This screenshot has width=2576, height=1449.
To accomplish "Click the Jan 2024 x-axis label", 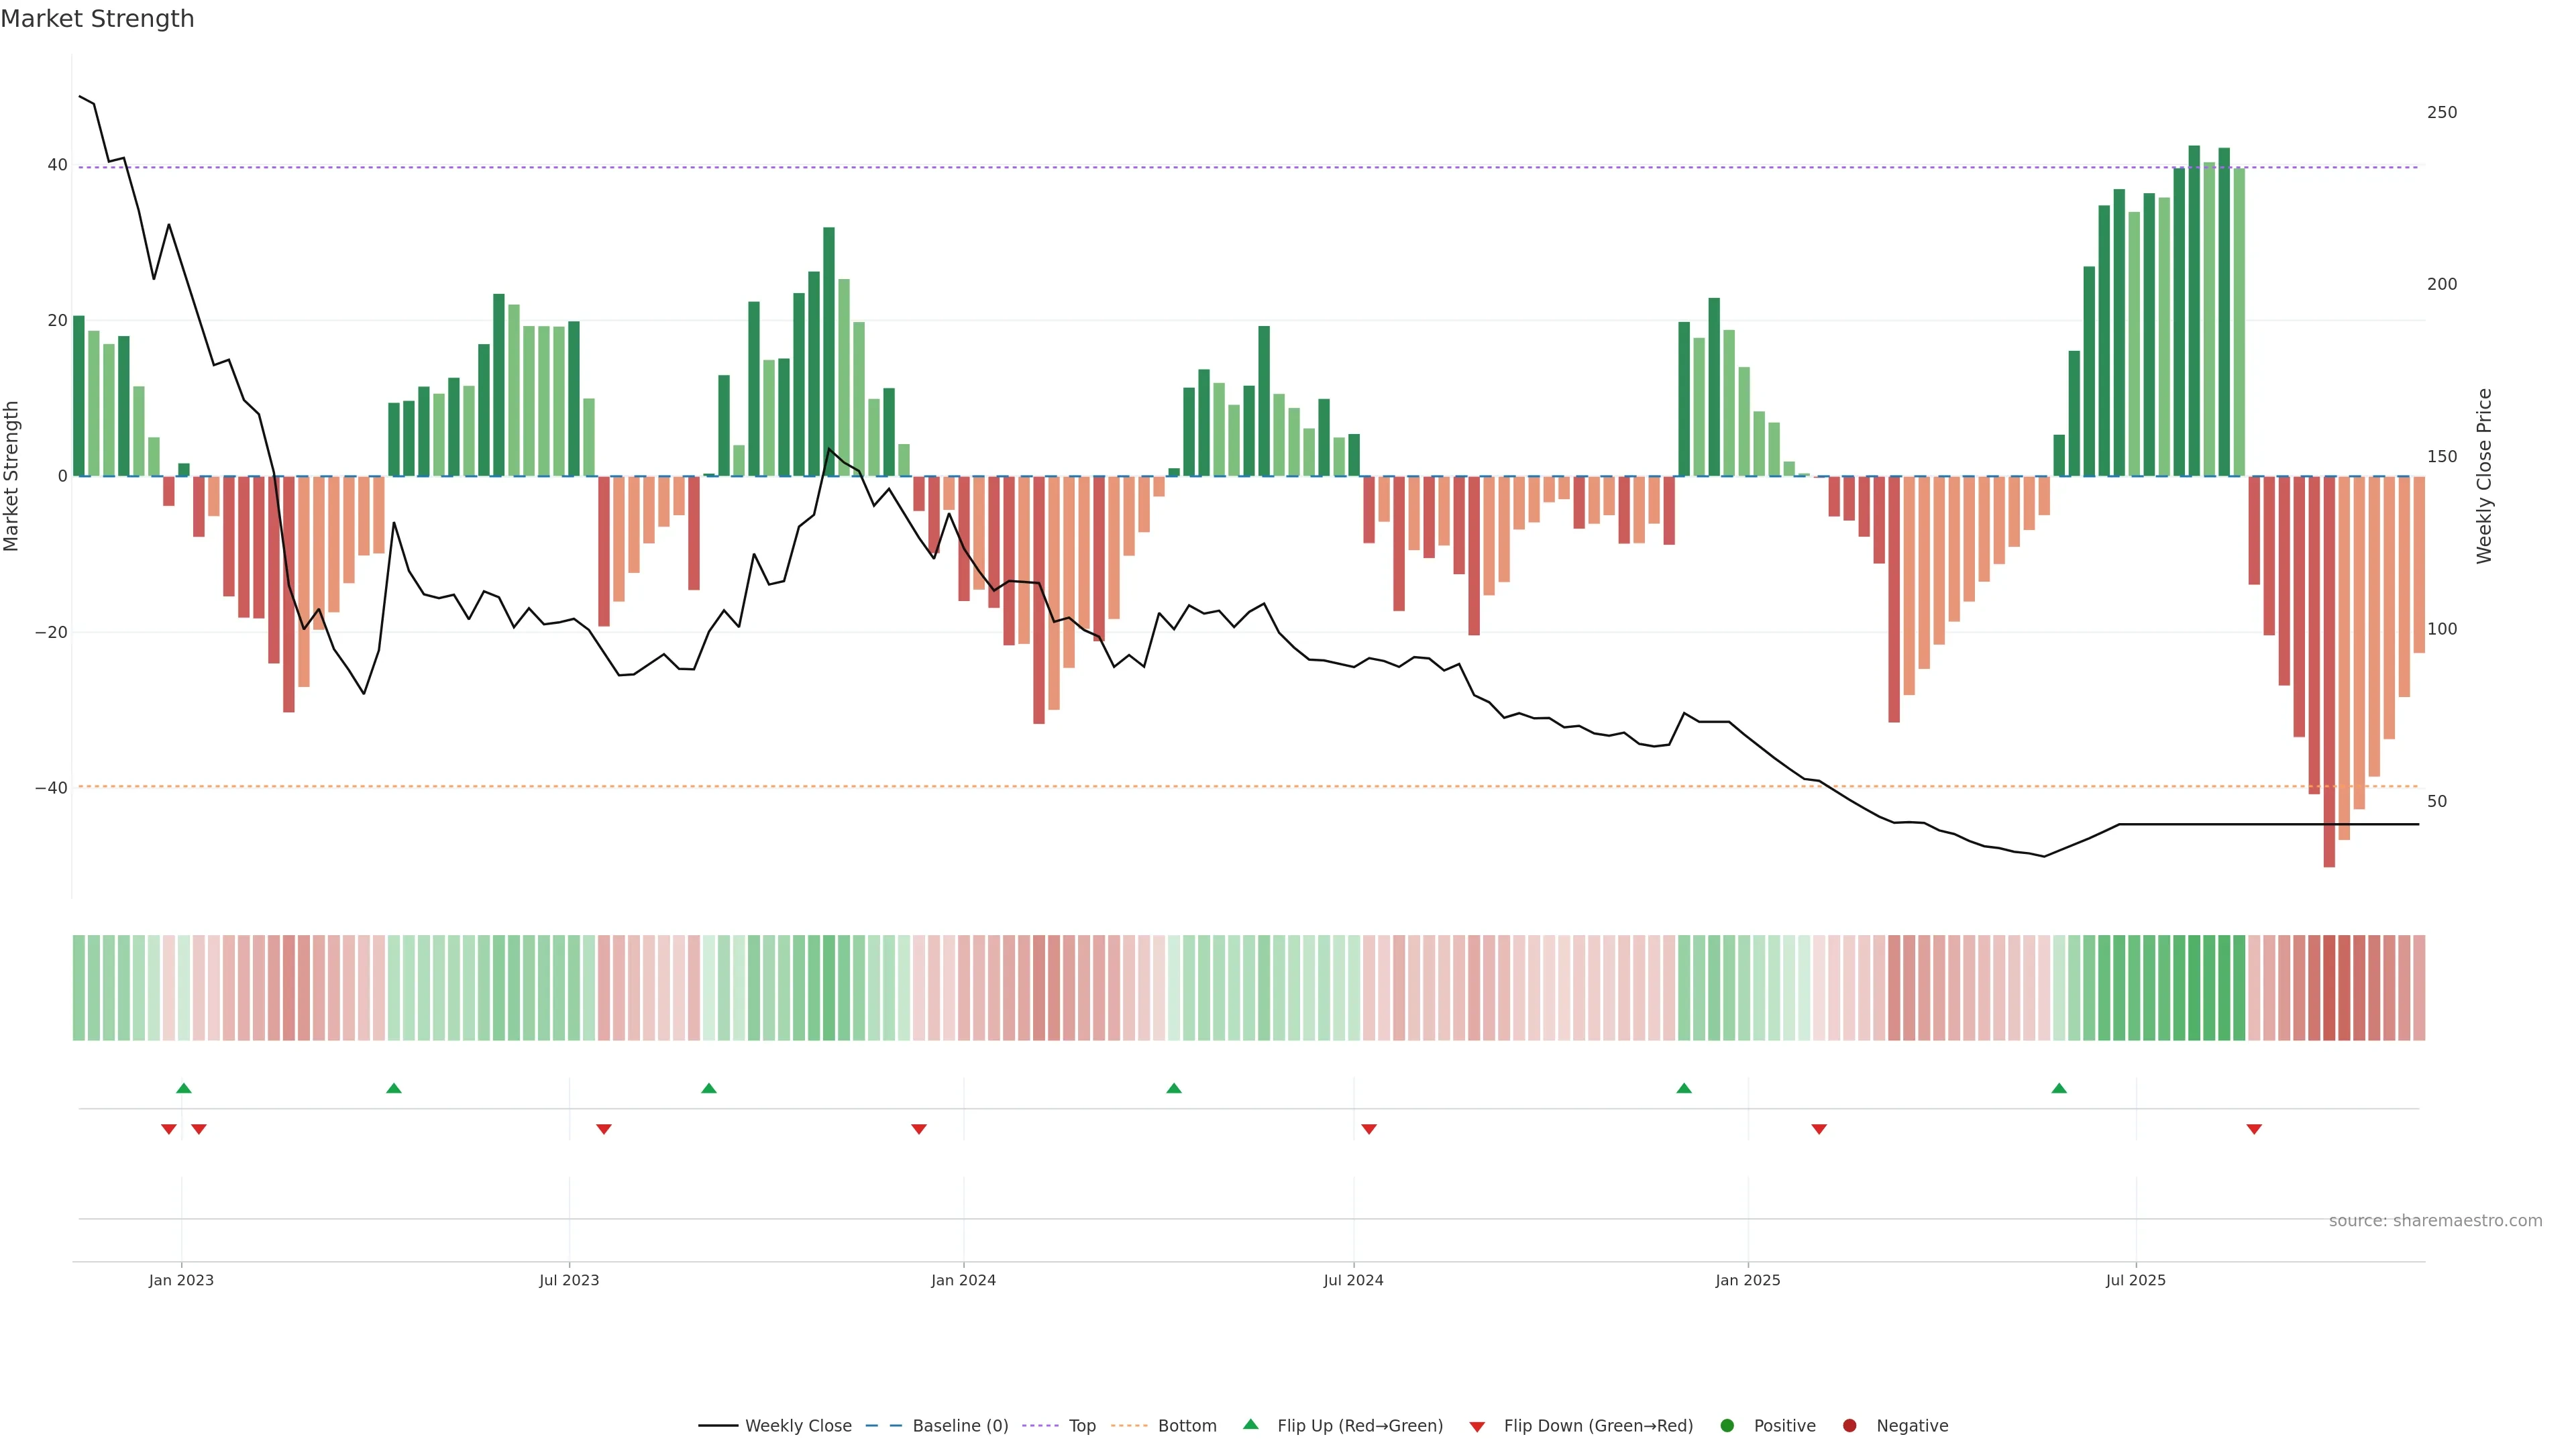I will point(963,1280).
